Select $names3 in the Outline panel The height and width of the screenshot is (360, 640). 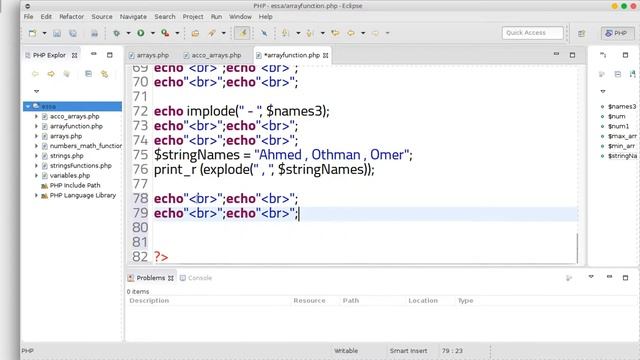[622, 107]
